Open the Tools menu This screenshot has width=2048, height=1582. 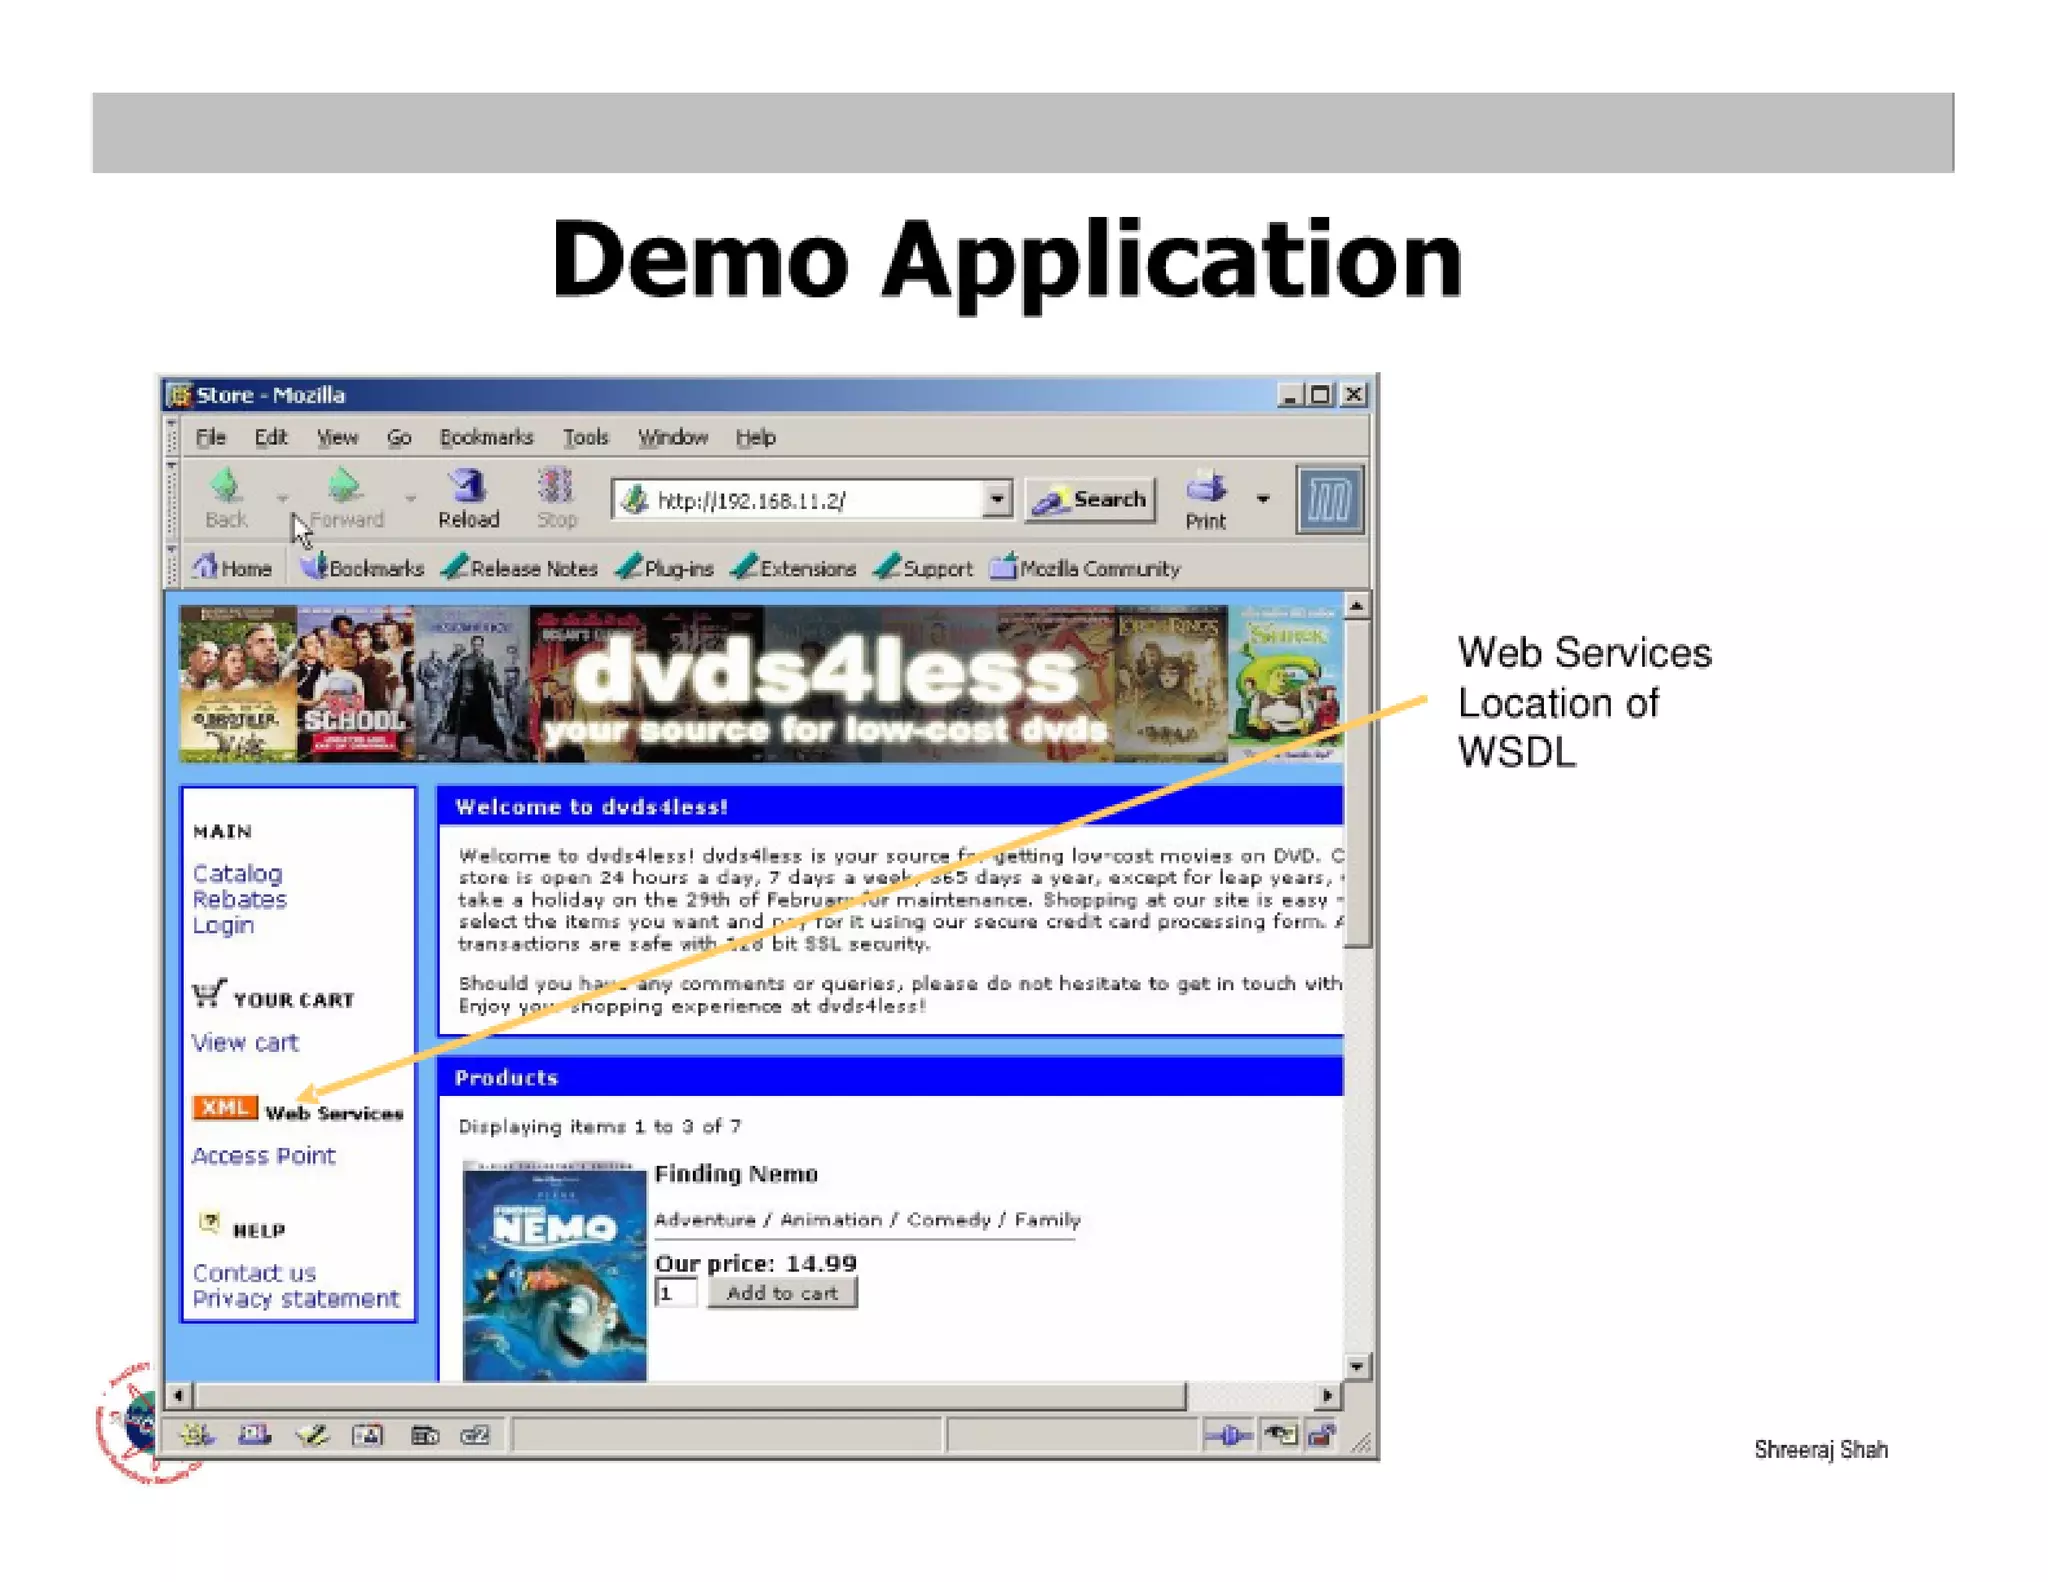(585, 437)
